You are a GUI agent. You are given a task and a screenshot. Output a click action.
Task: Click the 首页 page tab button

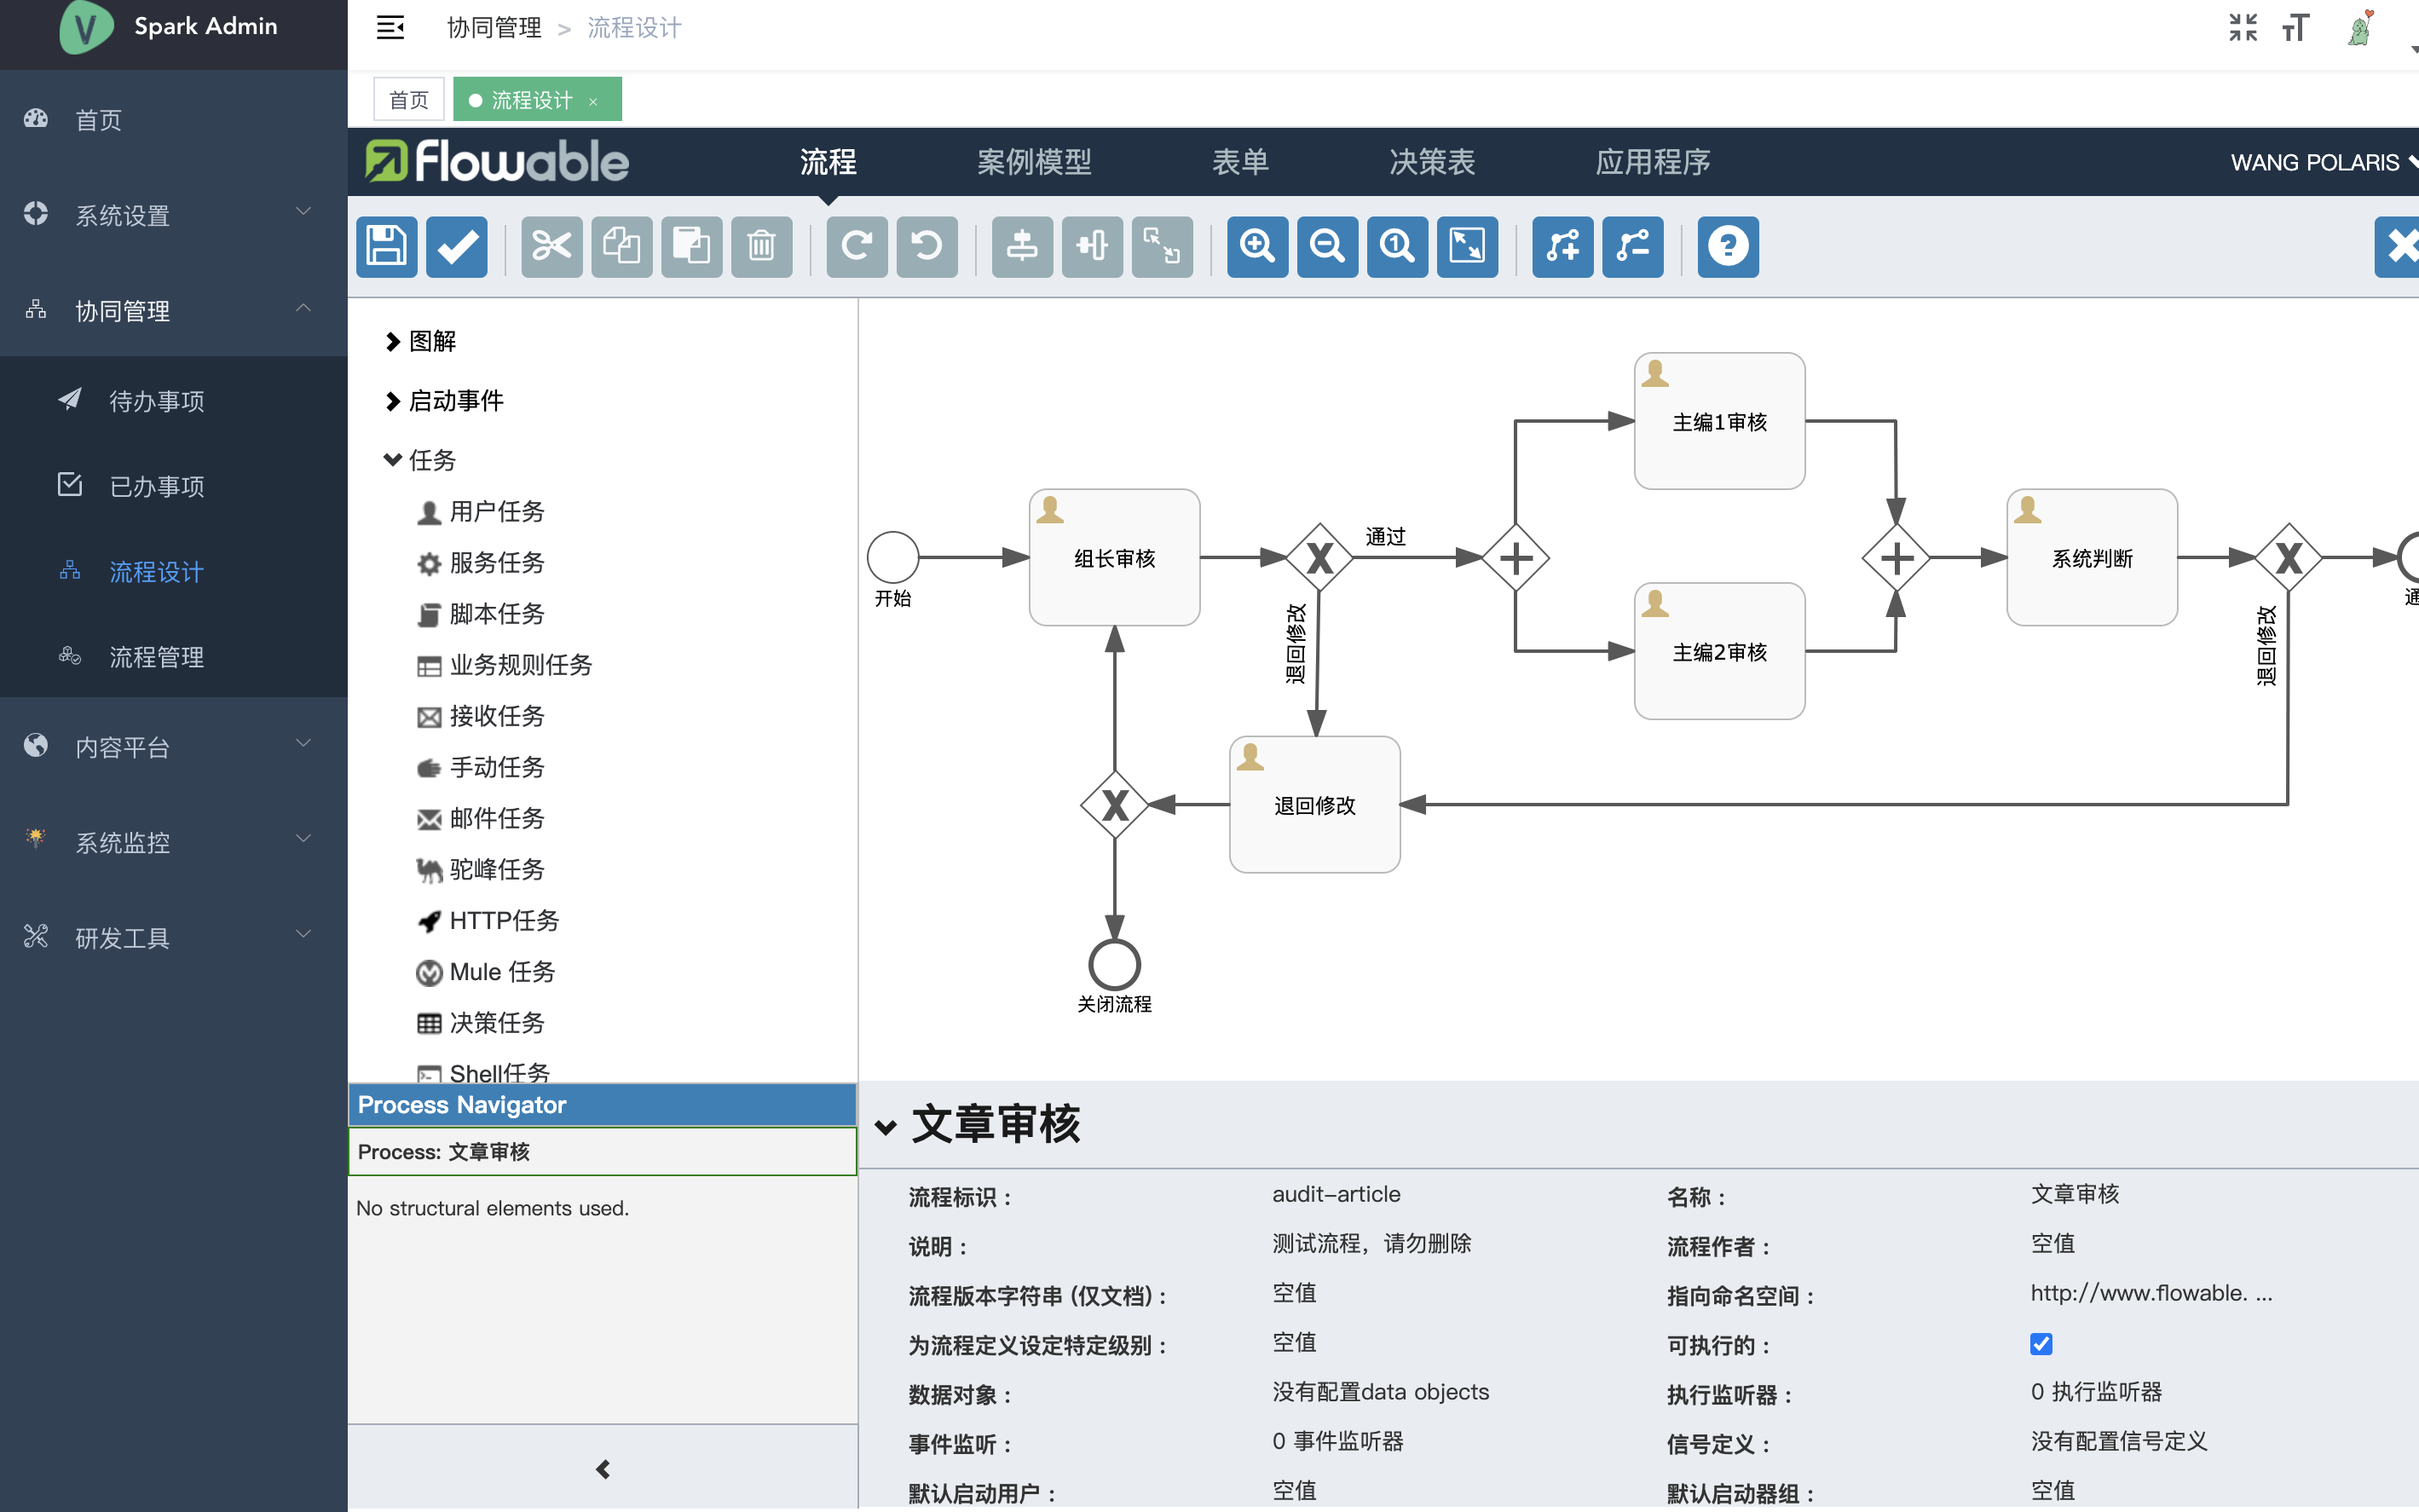point(408,100)
